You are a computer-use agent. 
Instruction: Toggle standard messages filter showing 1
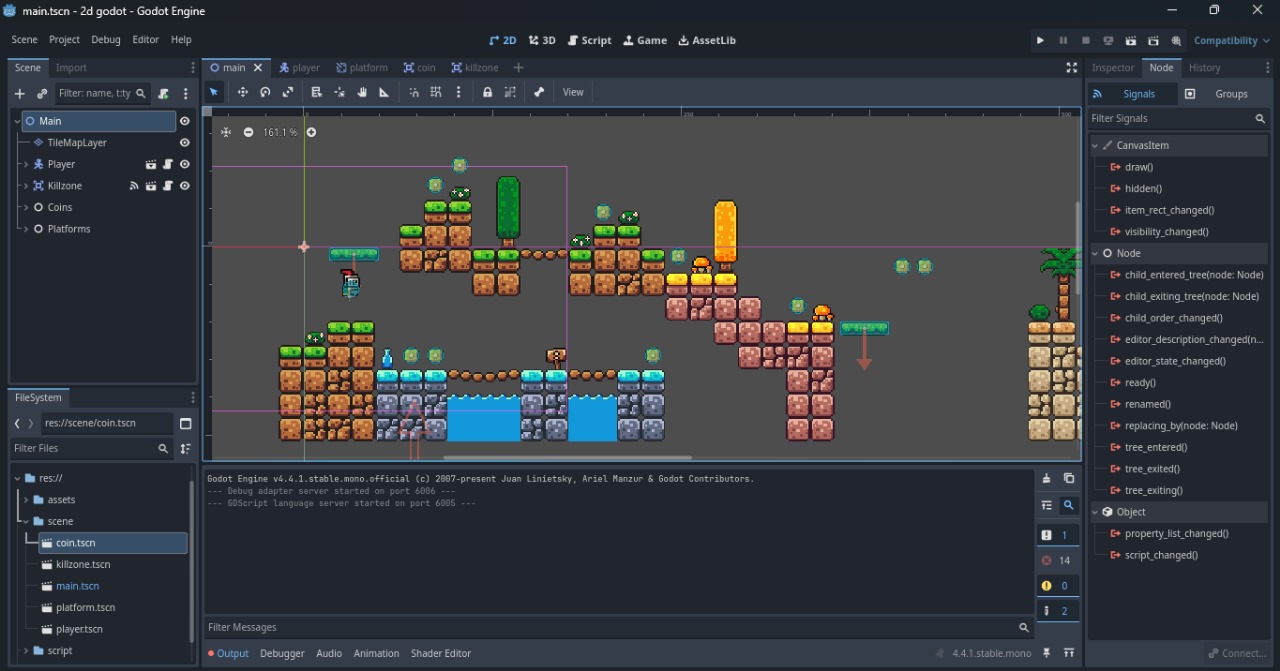1056,536
